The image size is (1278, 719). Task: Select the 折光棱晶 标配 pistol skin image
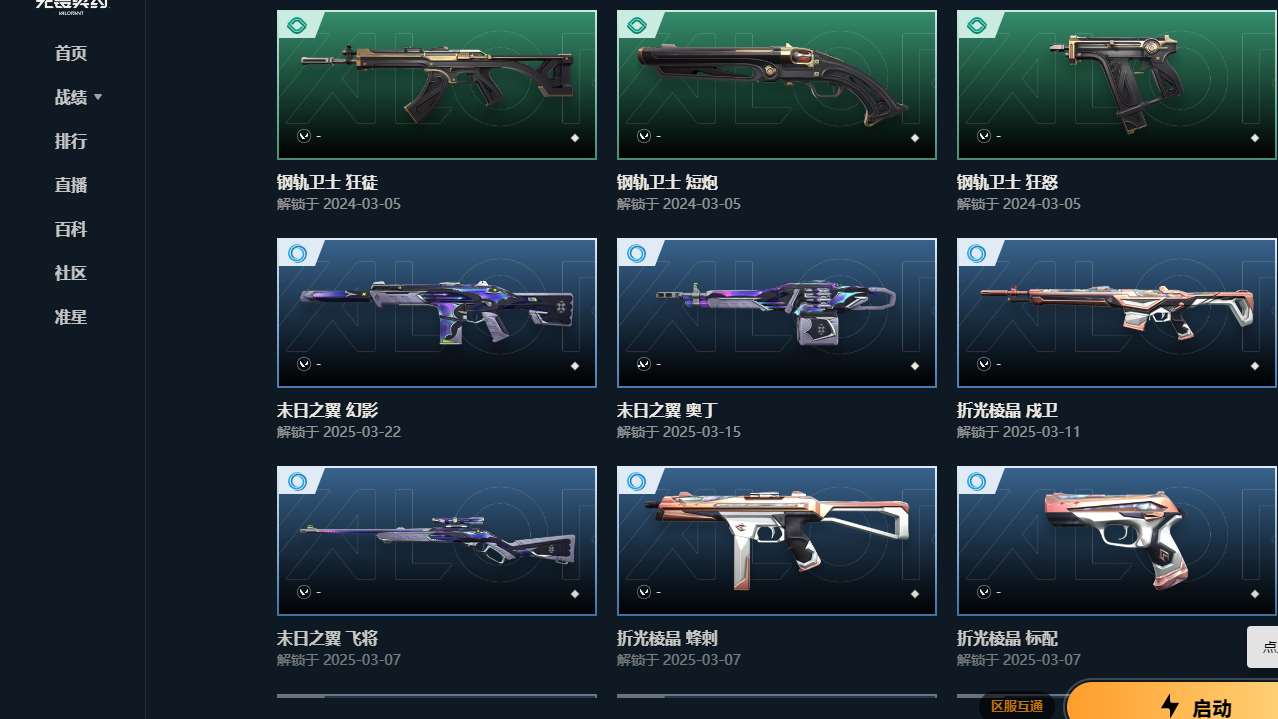coord(1116,541)
